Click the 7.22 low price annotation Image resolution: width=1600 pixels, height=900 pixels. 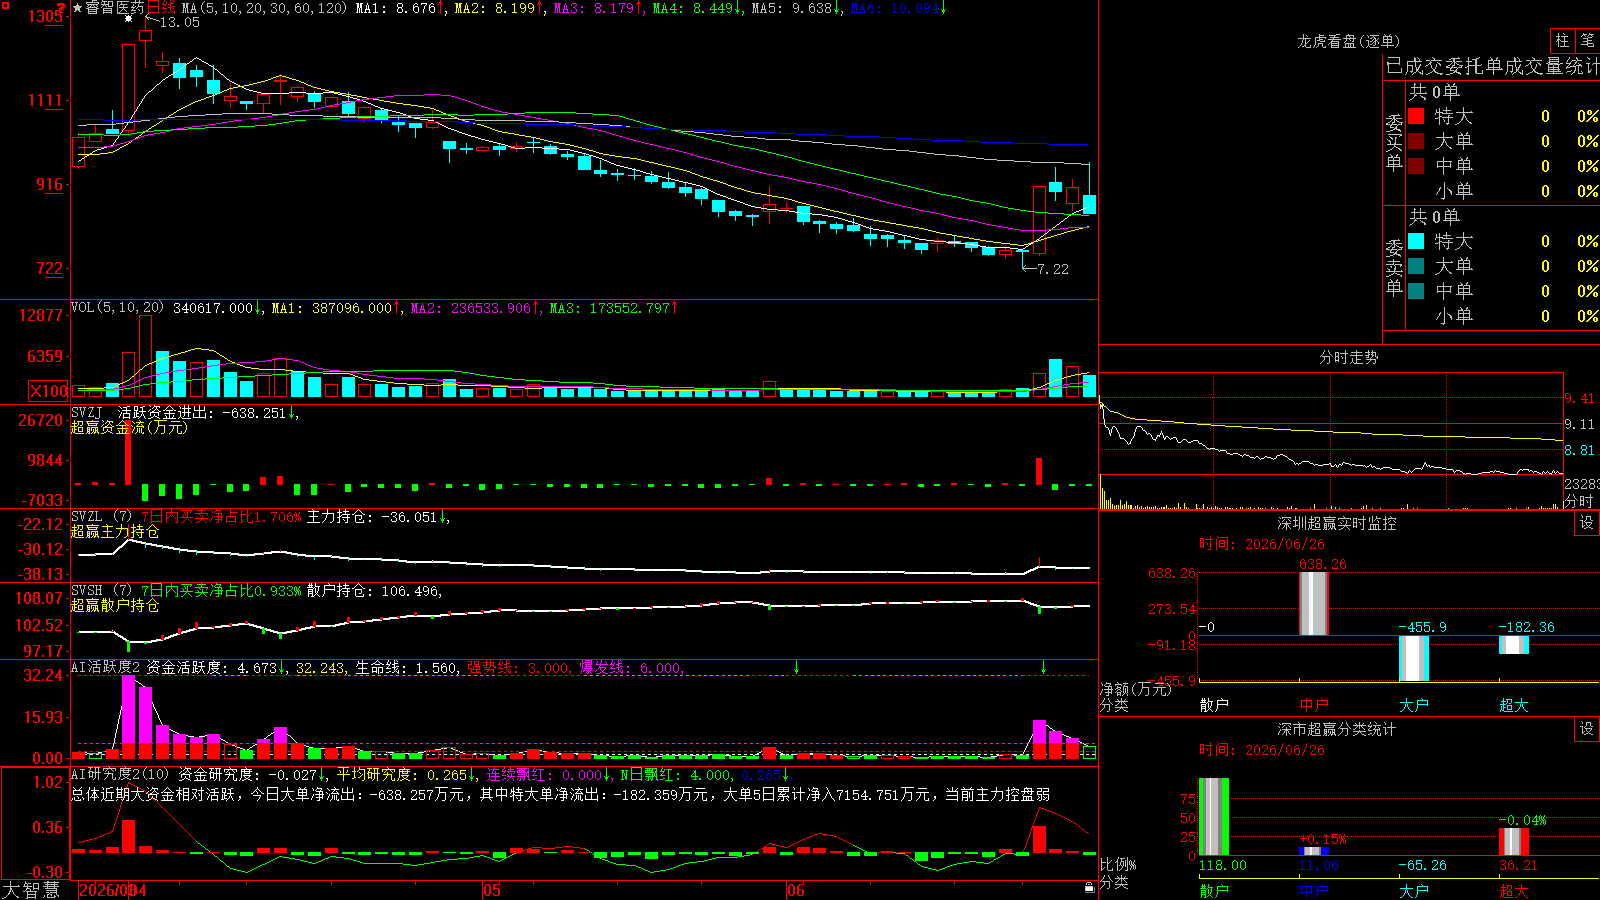click(1053, 269)
